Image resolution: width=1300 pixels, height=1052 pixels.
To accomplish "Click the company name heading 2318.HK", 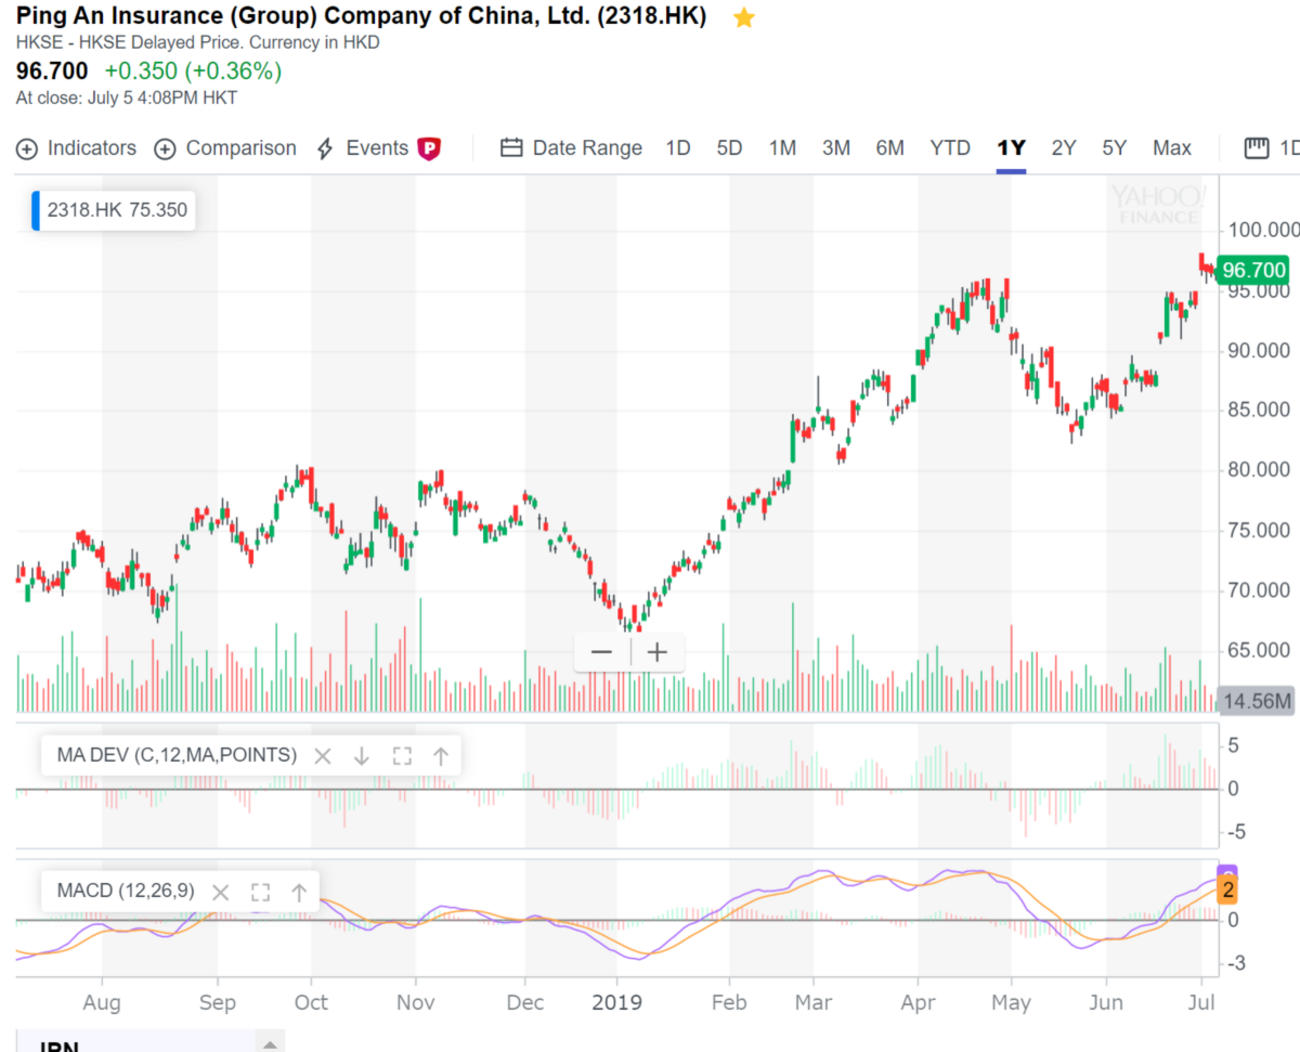I will (361, 16).
